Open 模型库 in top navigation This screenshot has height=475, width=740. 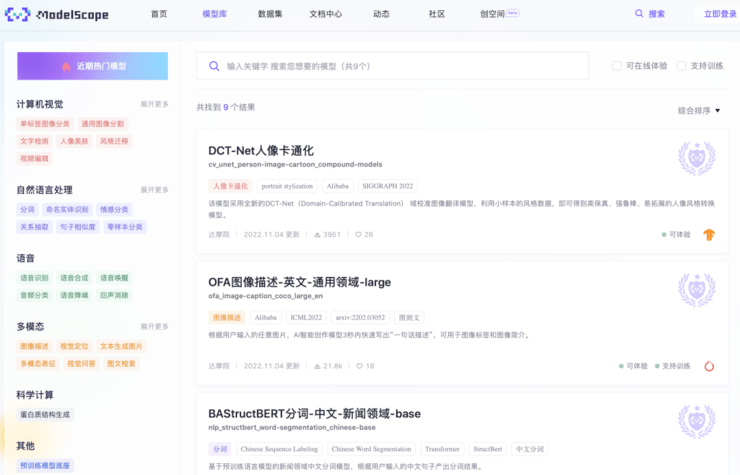(215, 14)
